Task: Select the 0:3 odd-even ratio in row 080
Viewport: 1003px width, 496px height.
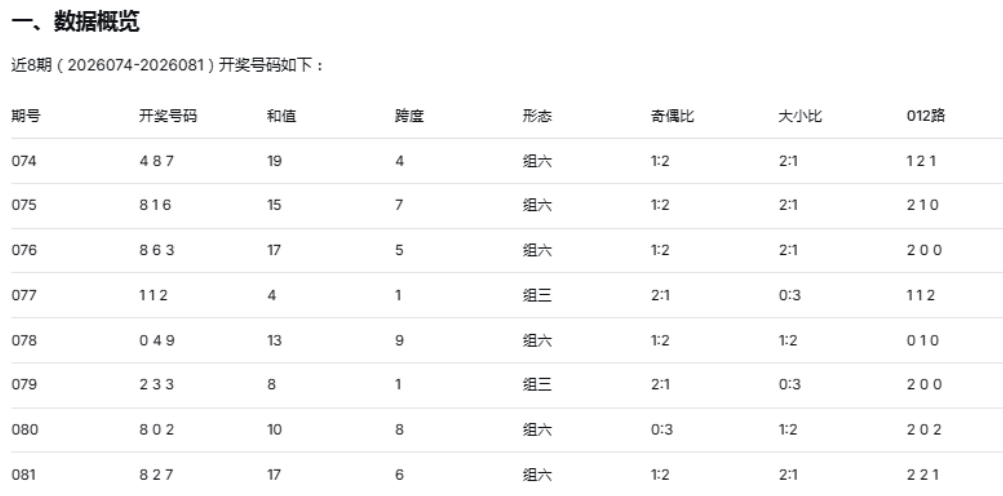Action: tap(660, 431)
